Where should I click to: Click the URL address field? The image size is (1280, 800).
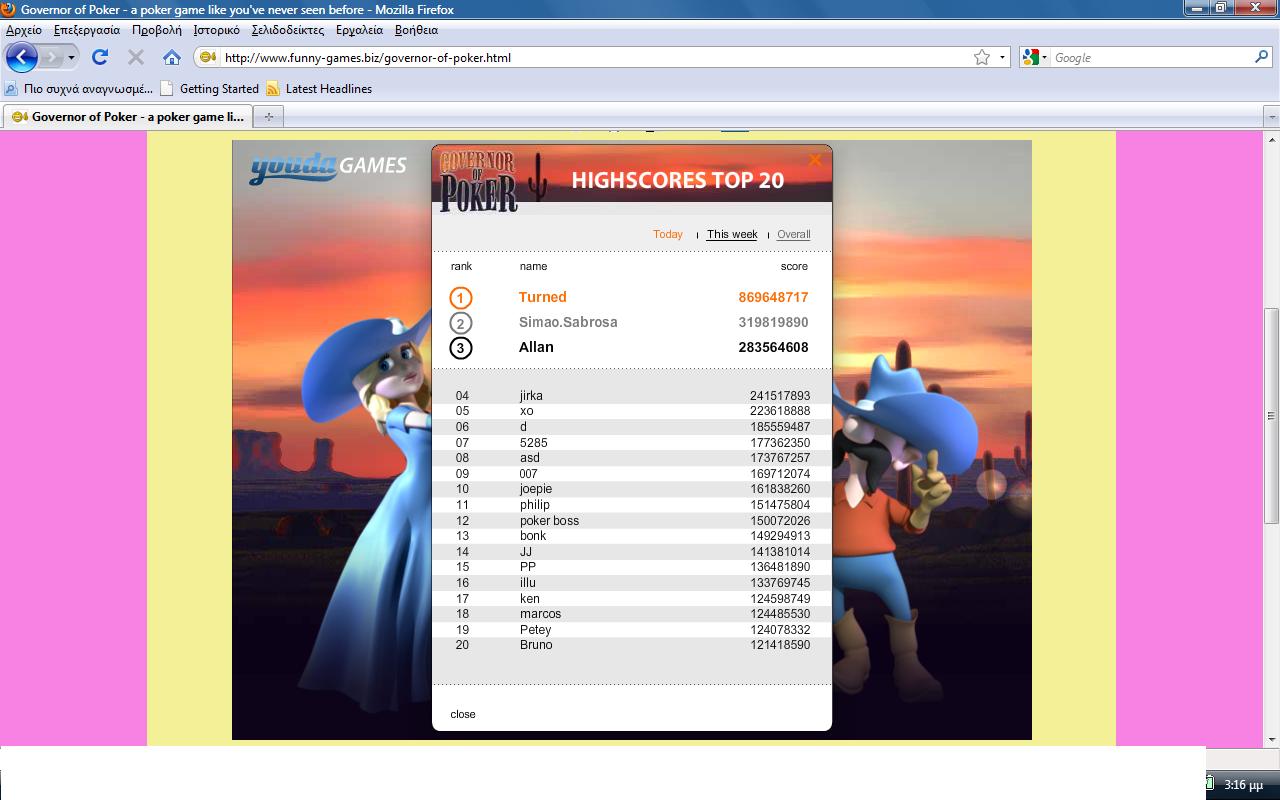click(x=595, y=57)
